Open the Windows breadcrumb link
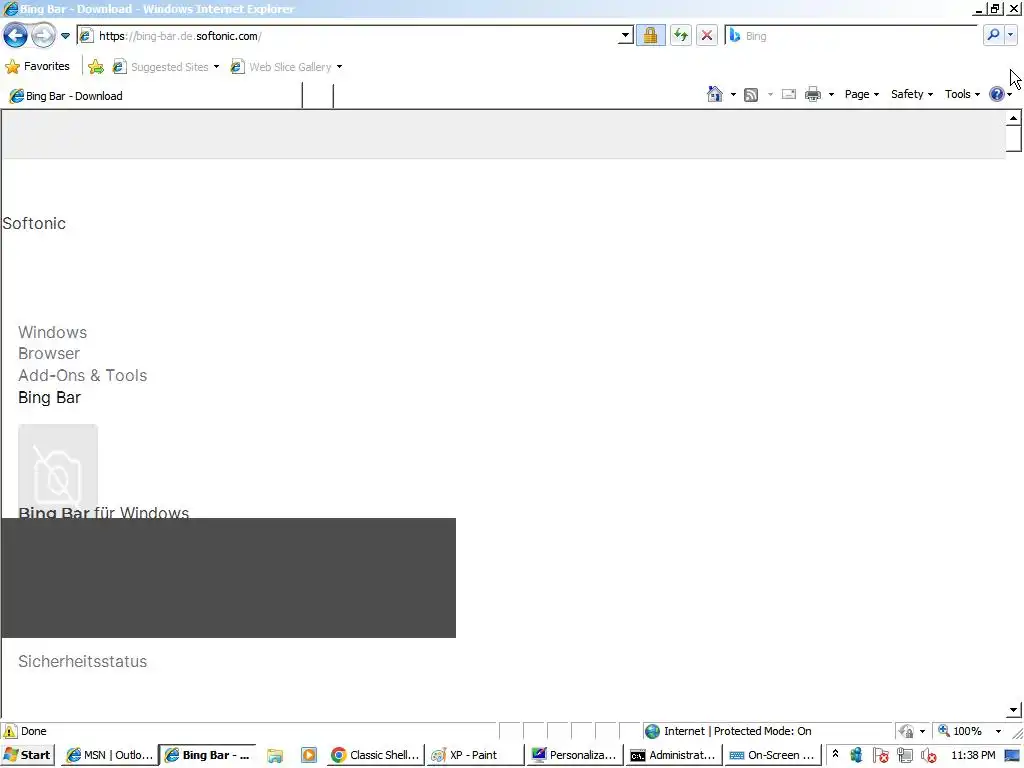 (x=52, y=332)
